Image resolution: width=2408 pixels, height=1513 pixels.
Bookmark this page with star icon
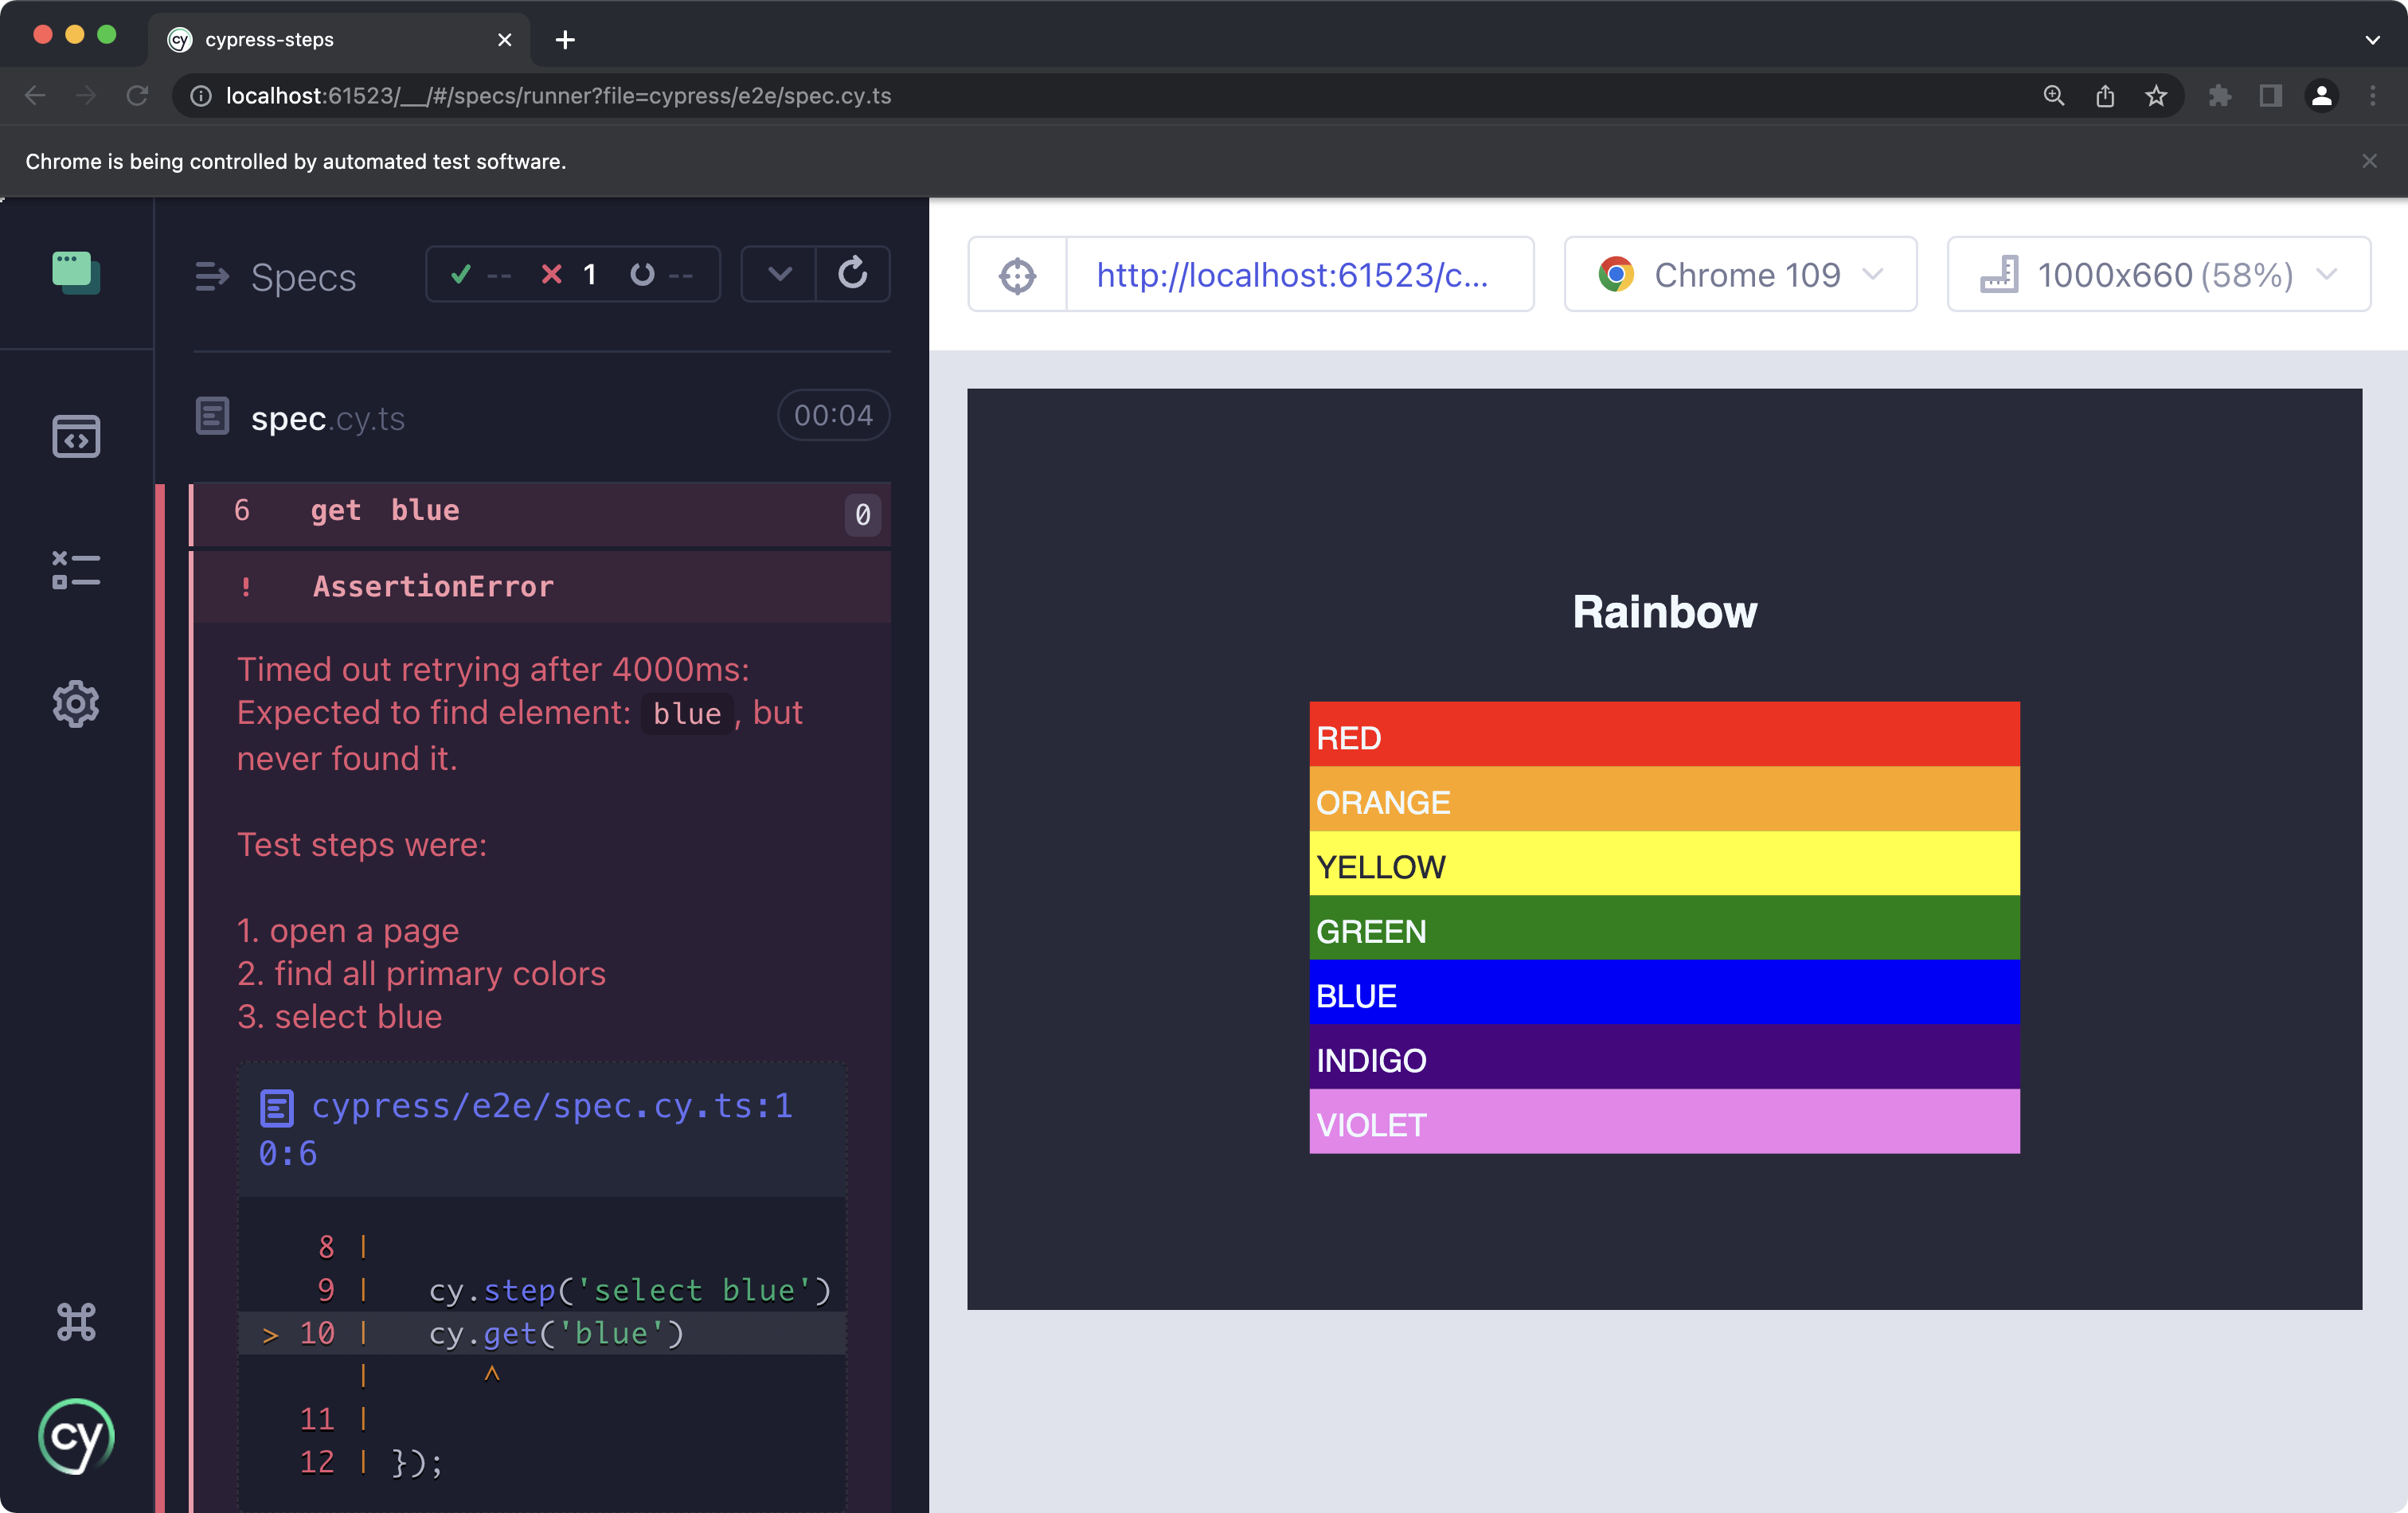[2155, 96]
